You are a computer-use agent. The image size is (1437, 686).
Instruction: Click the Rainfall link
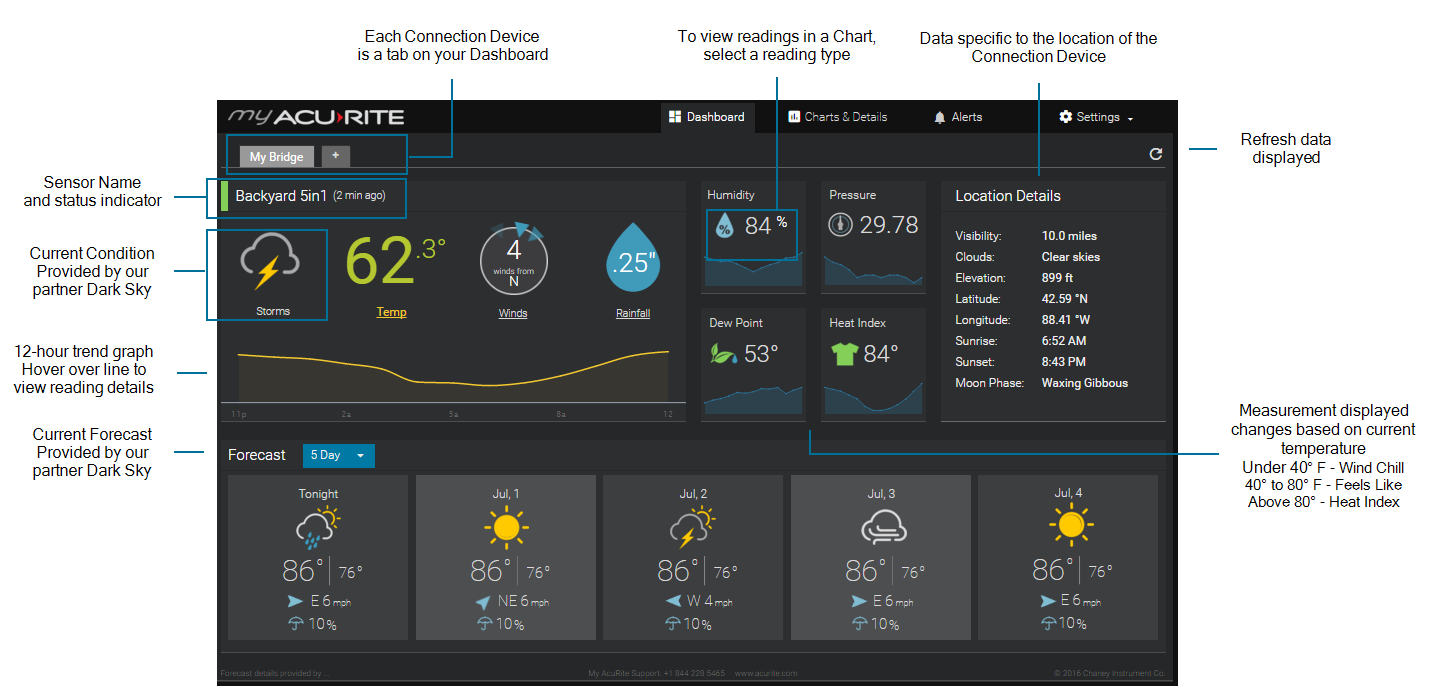click(x=633, y=313)
